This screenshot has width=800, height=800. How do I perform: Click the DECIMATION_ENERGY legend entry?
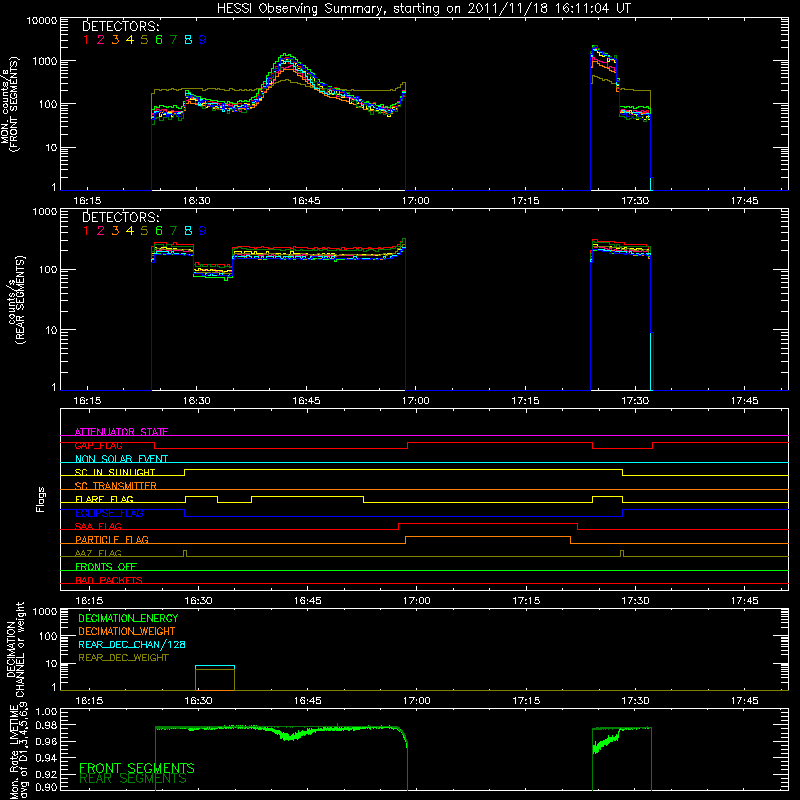pos(128,618)
